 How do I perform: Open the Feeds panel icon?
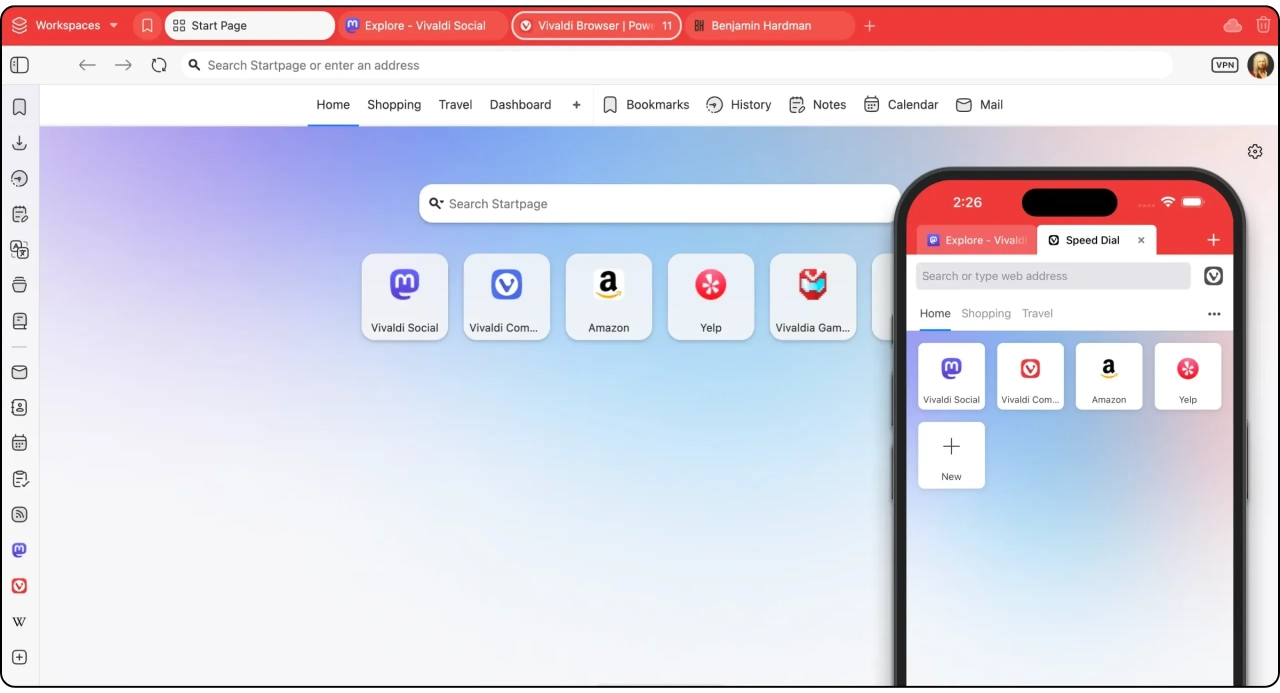pos(19,515)
